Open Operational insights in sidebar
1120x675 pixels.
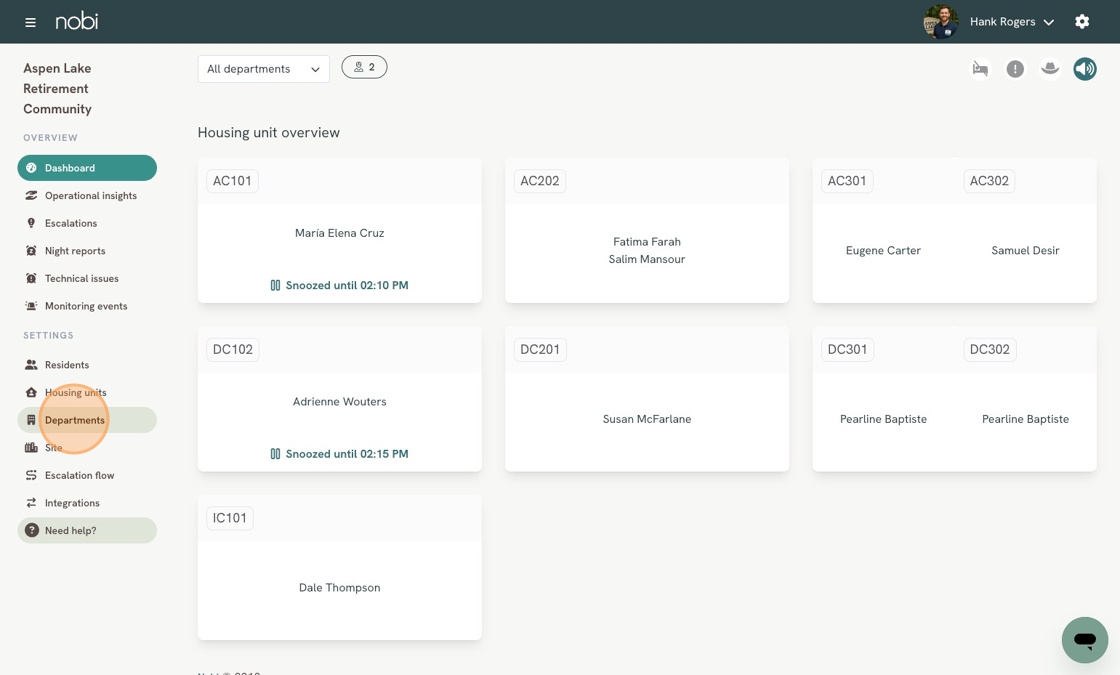pos(90,196)
